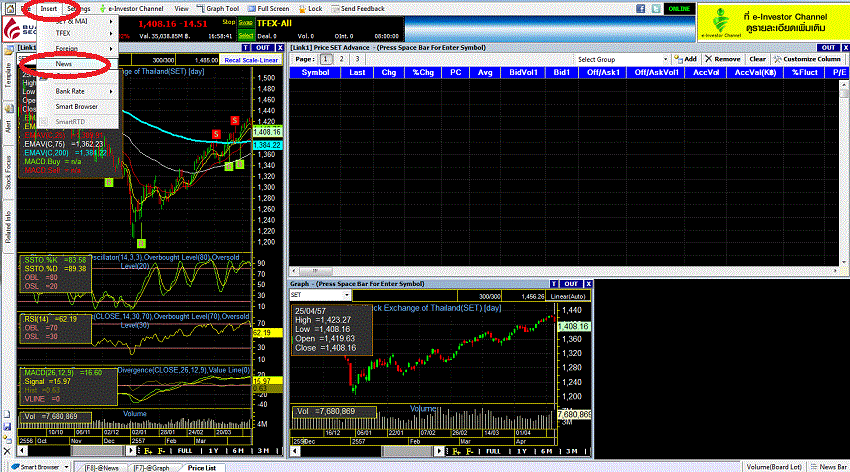
Task: Click the F- zoom icon on the lower graph
Action: click(x=469, y=451)
